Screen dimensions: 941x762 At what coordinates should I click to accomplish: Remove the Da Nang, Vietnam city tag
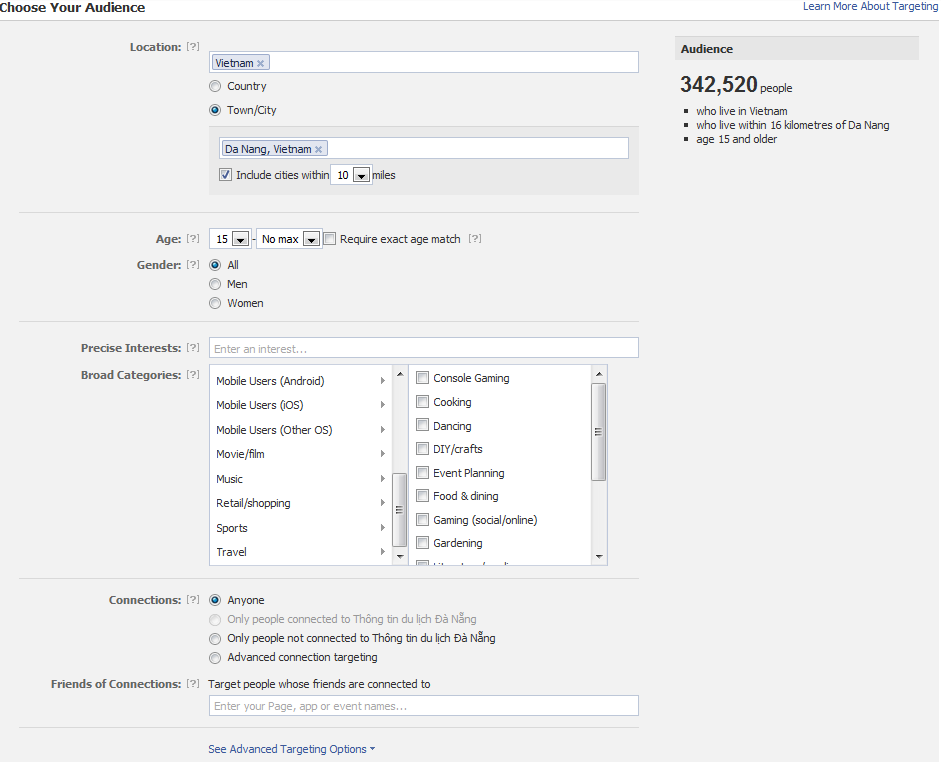coord(319,149)
